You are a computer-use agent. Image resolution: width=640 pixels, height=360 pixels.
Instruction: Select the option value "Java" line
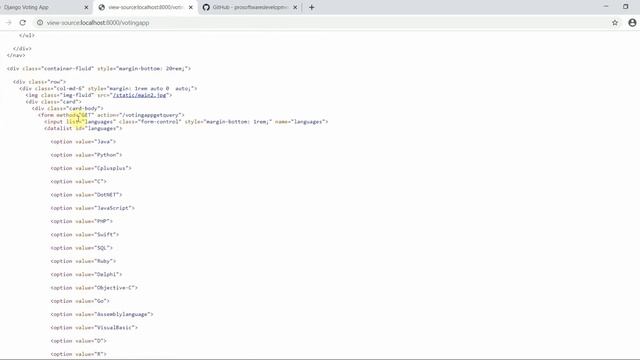click(83, 142)
